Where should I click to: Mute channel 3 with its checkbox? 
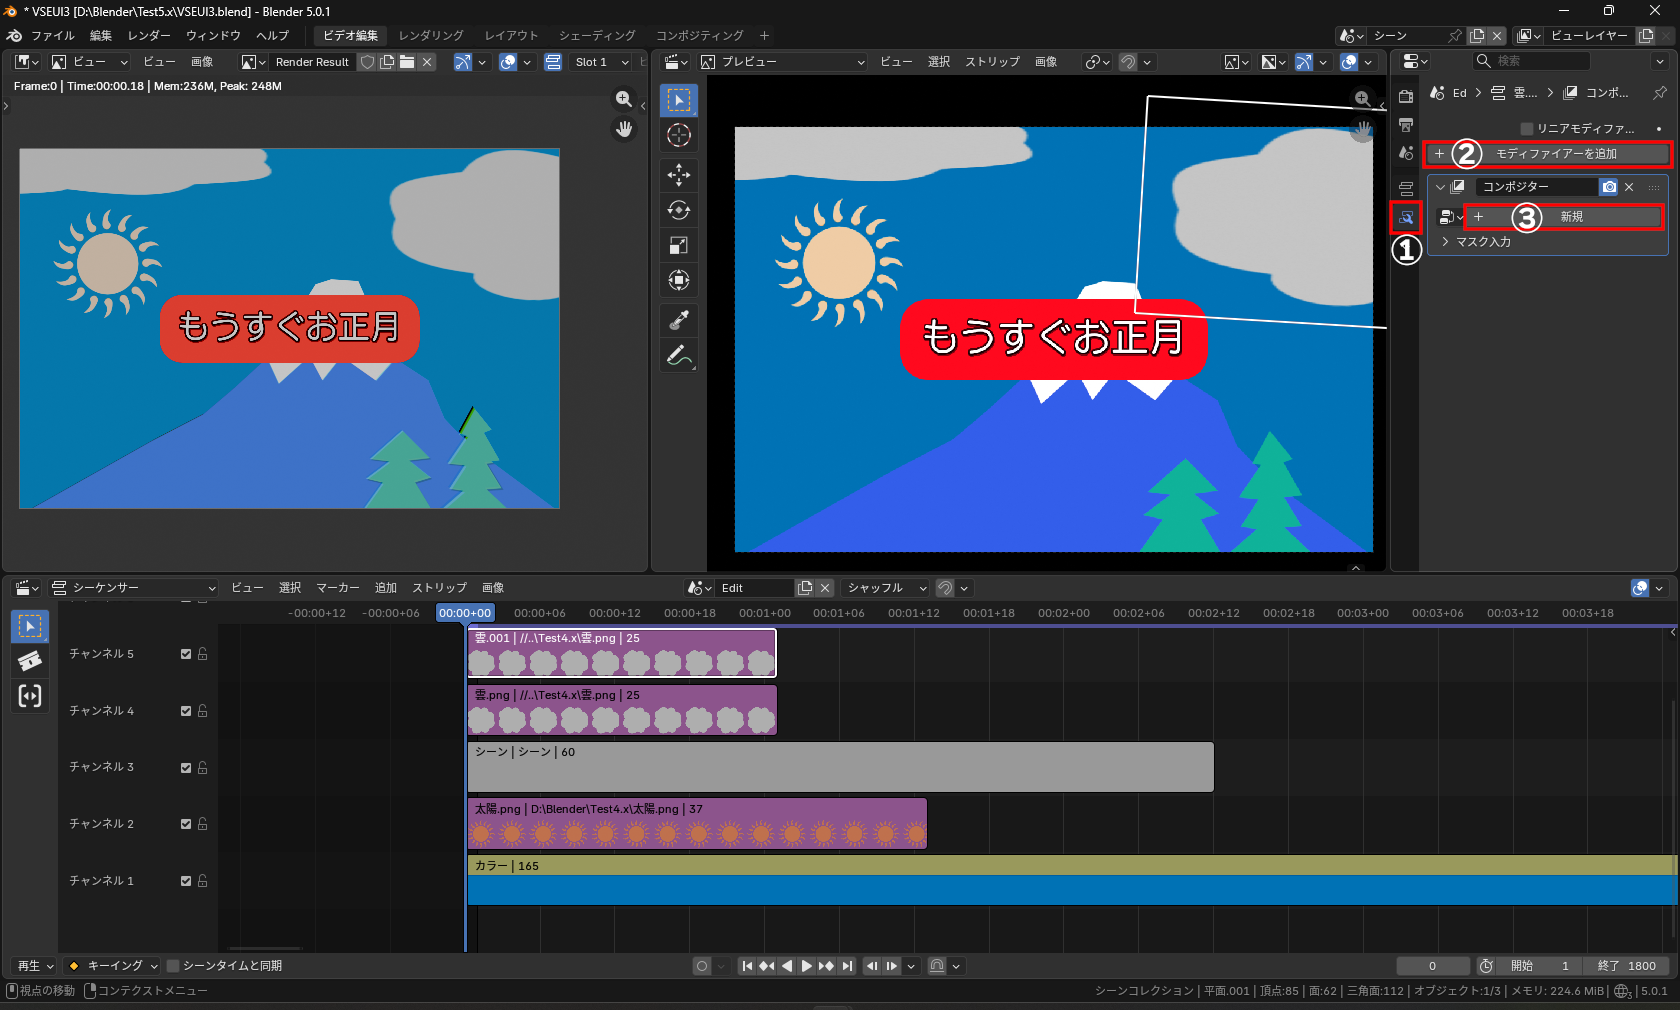(186, 768)
